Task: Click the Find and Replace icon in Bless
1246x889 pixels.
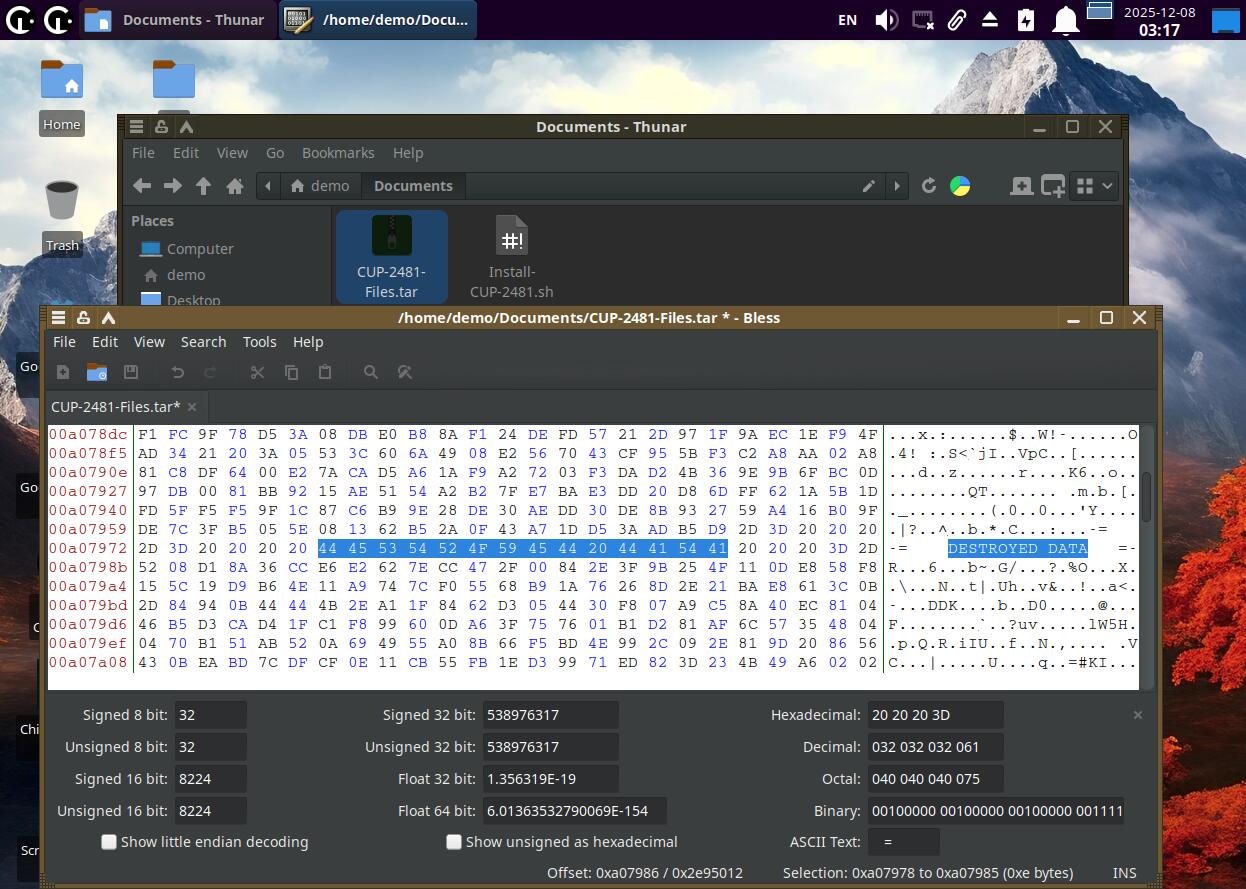Action: [405, 372]
